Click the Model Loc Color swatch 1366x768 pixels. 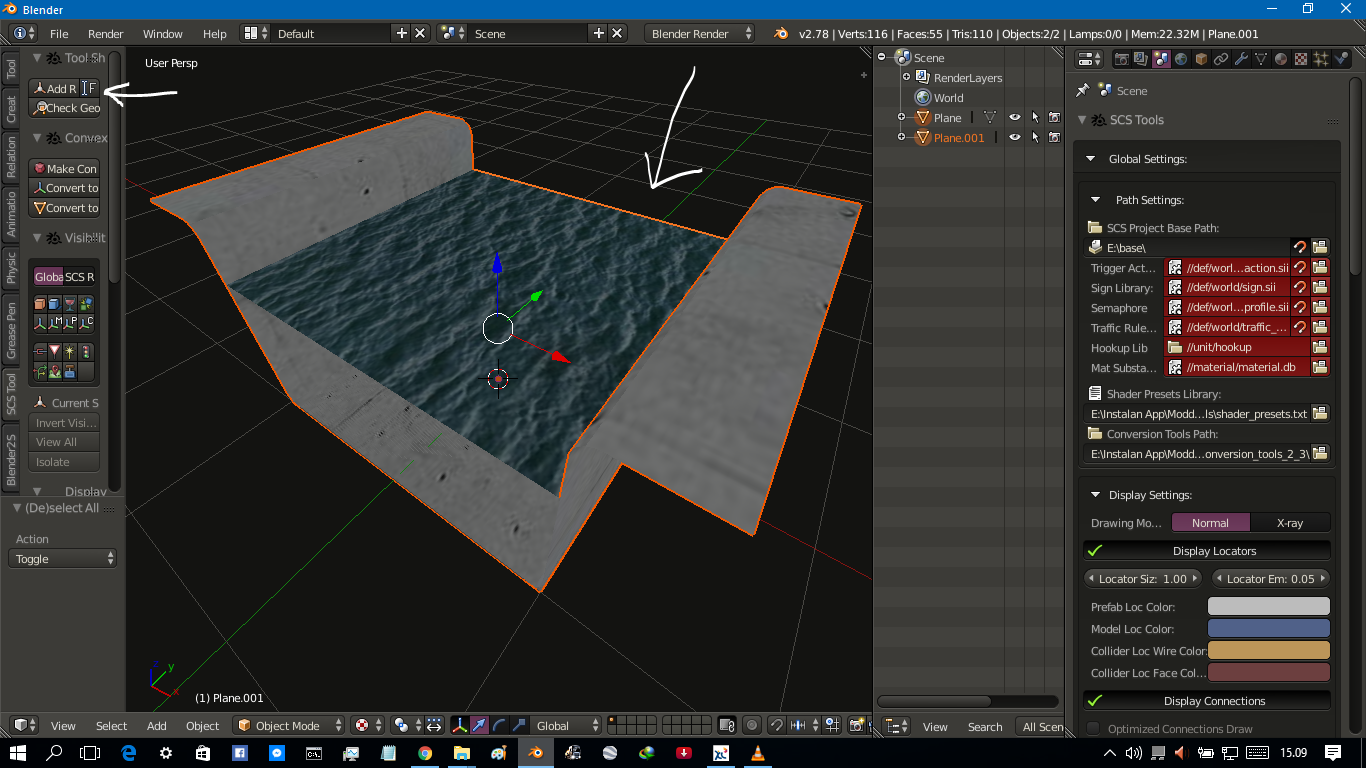pos(1268,628)
